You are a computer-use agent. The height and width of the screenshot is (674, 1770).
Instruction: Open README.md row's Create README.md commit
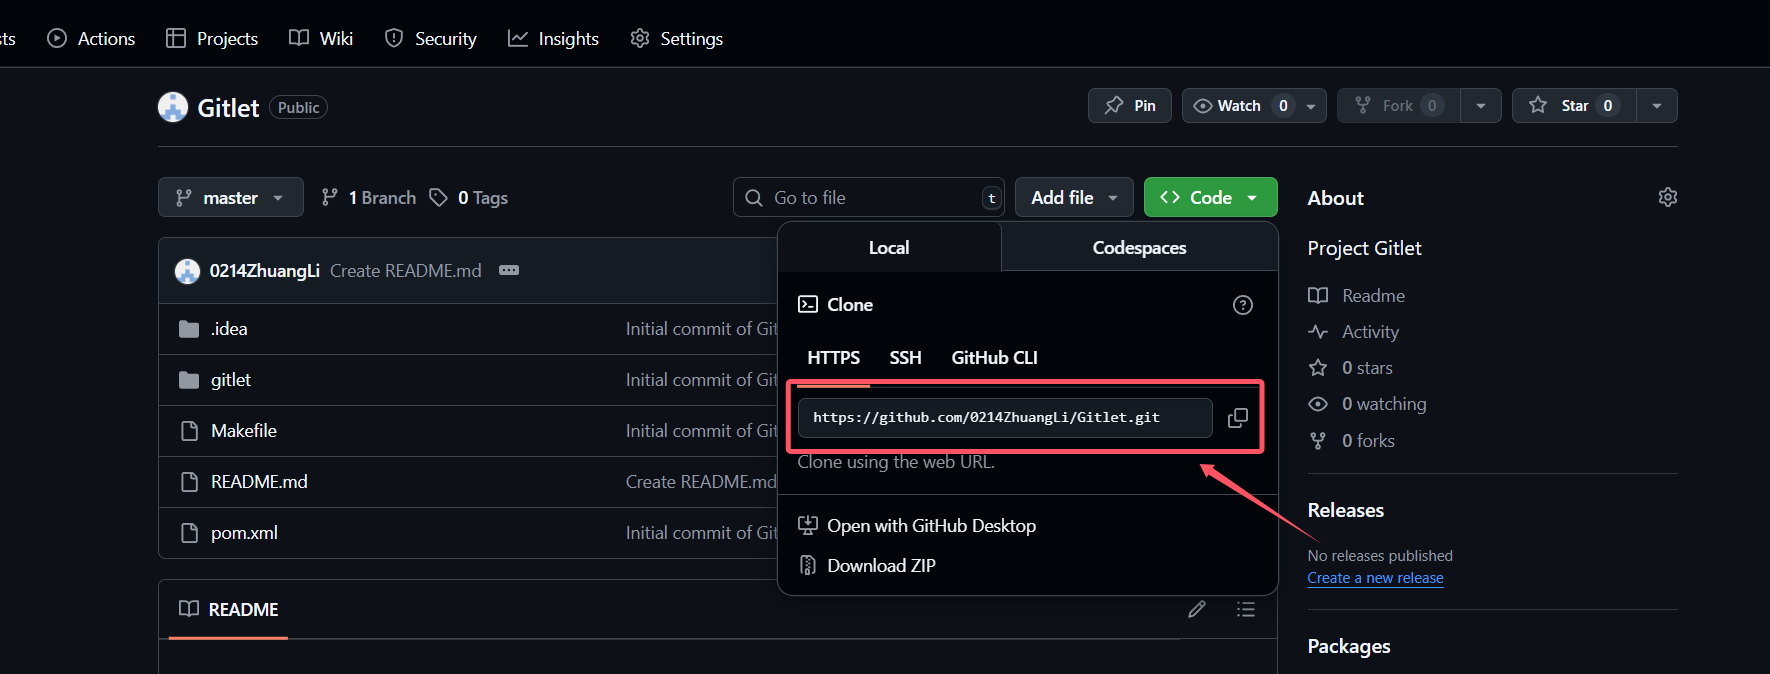(701, 482)
